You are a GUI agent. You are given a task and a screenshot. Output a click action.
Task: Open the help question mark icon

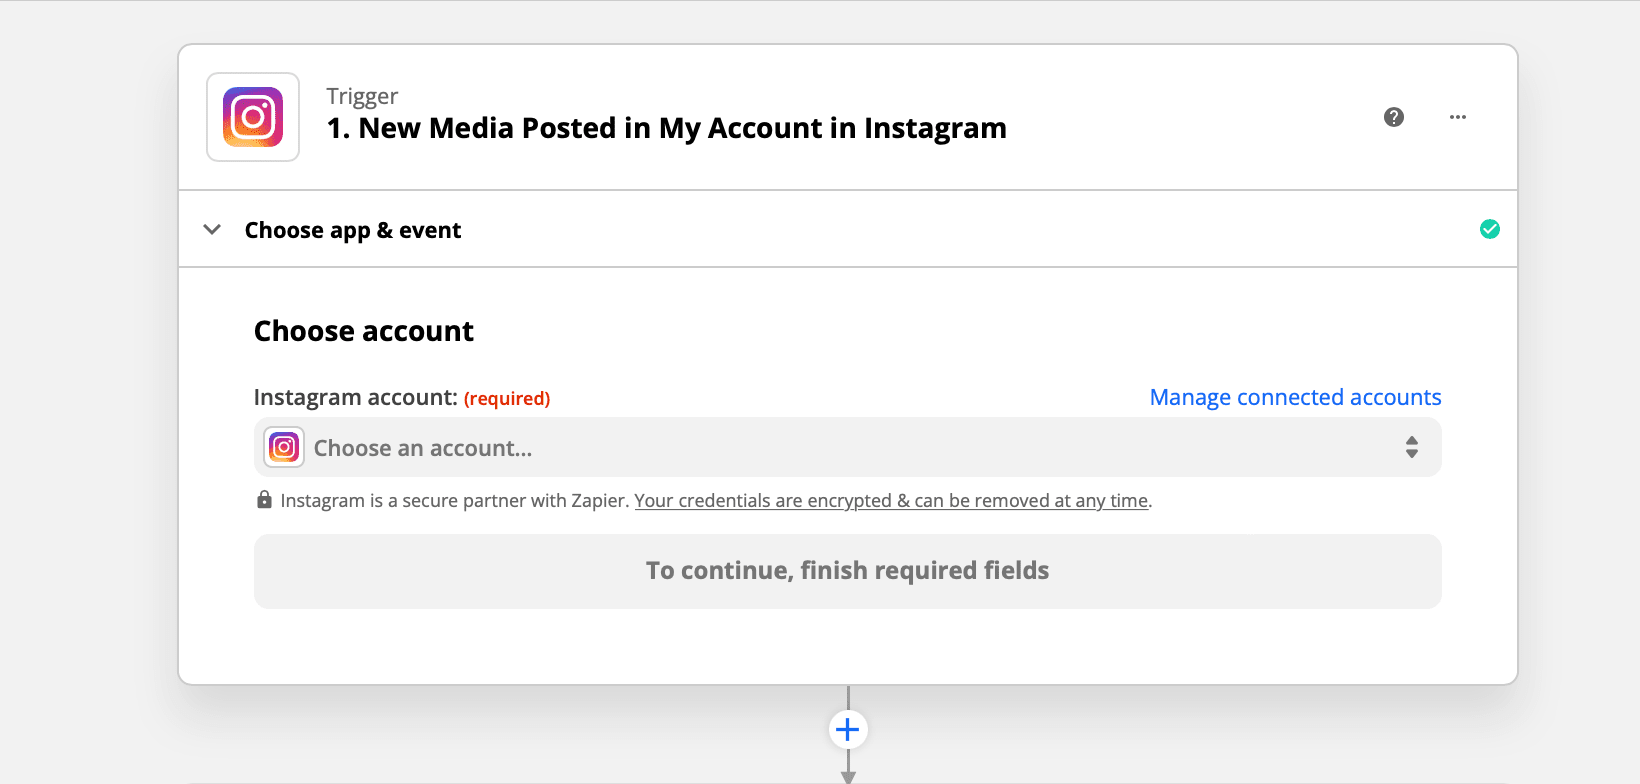coord(1394,117)
